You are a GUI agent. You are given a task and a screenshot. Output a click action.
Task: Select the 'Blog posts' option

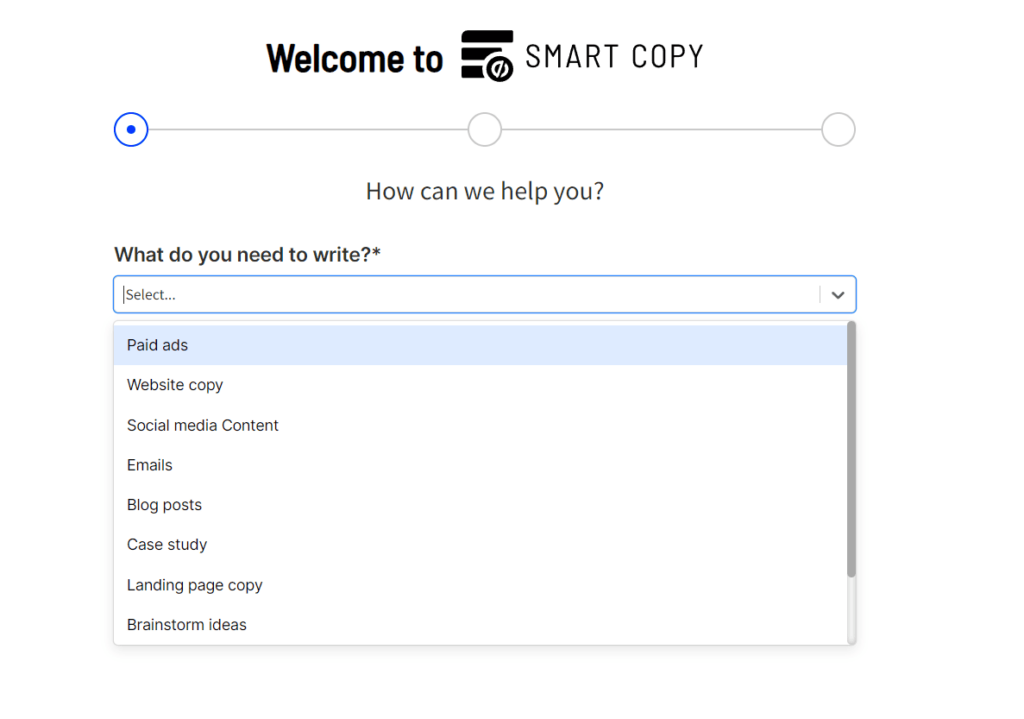[480, 505]
